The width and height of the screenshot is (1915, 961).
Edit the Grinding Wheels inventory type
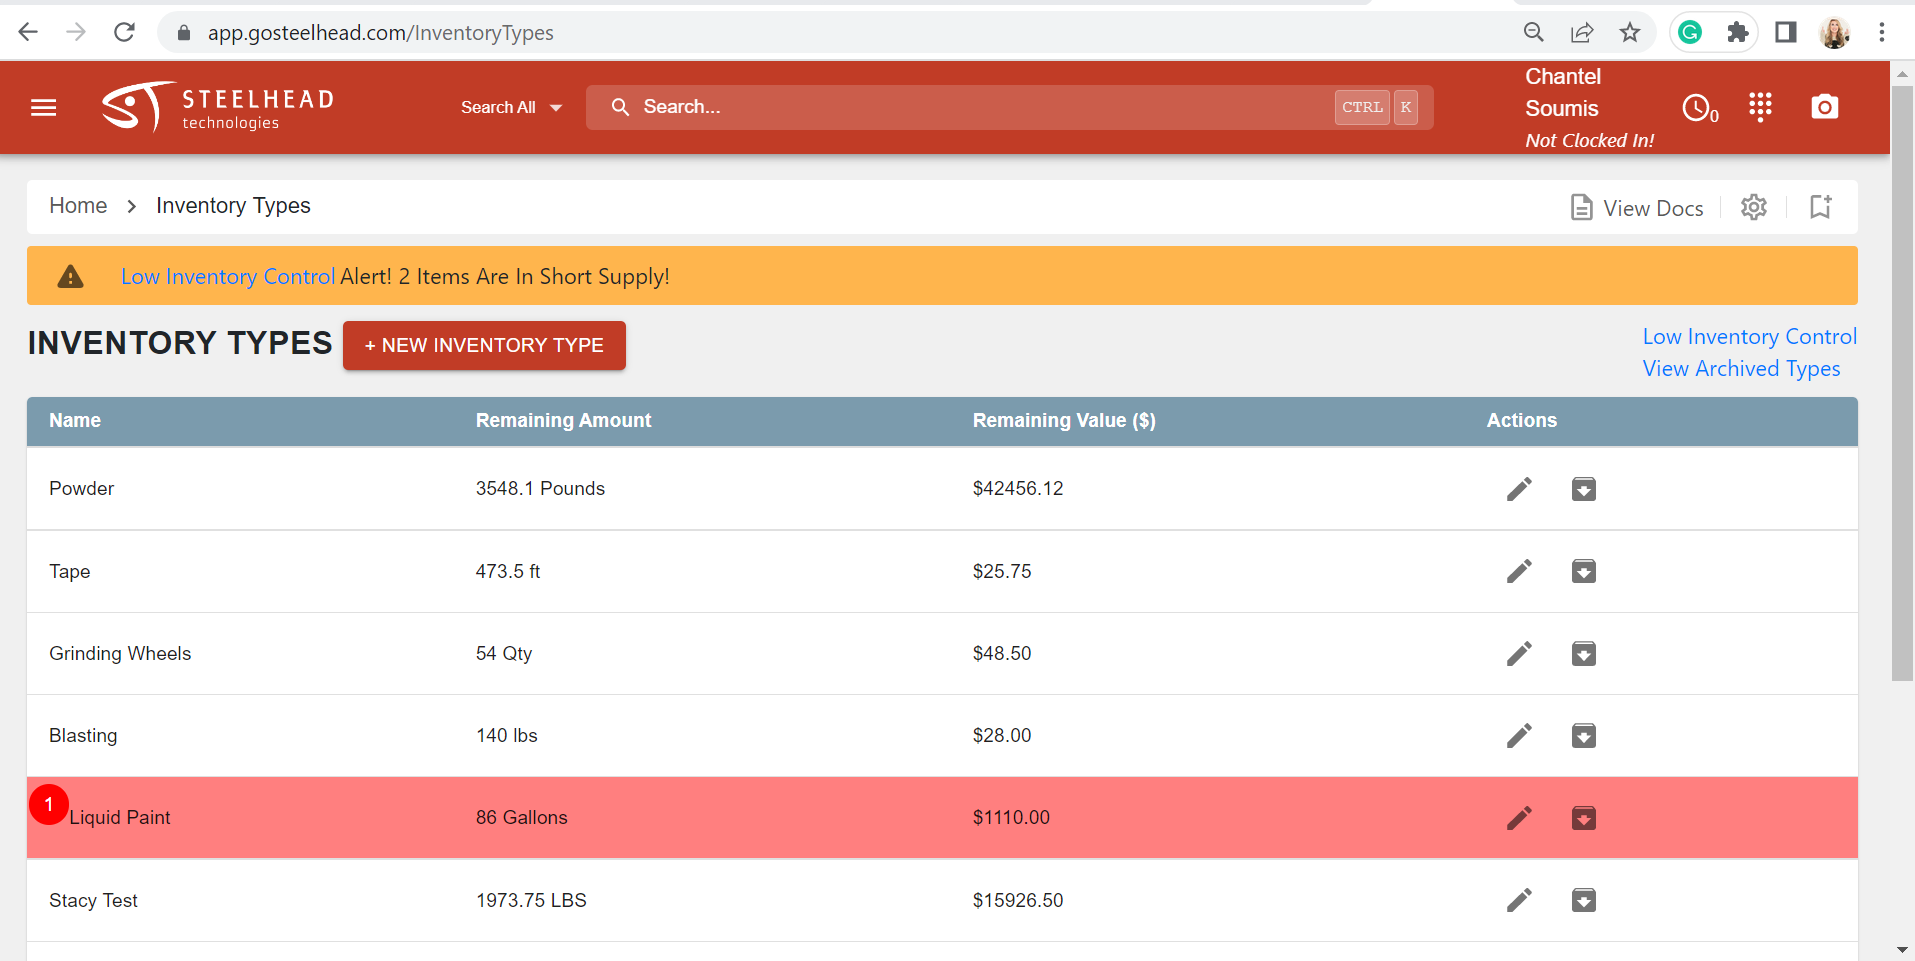pyautogui.click(x=1519, y=654)
